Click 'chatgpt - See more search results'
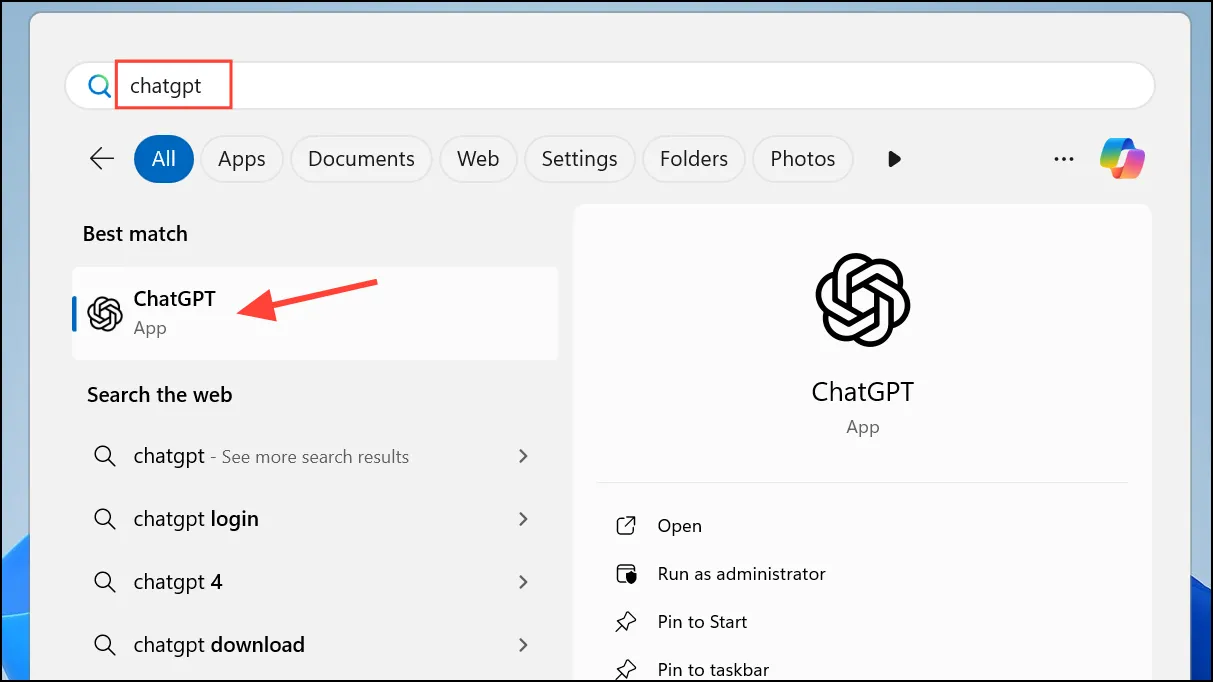Viewport: 1213px width, 682px height. click(x=271, y=457)
